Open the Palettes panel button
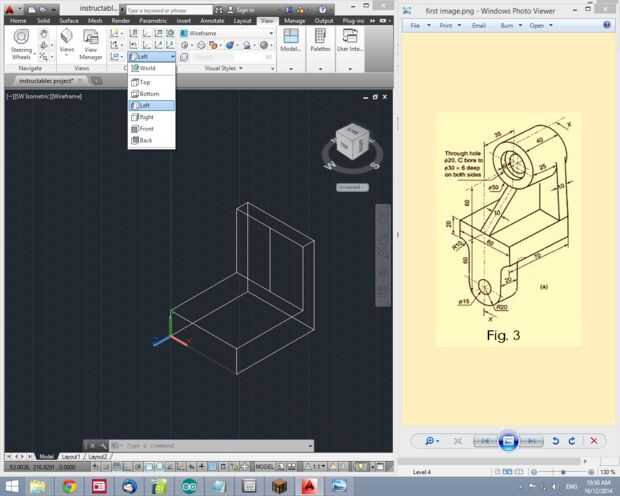620x496 pixels. pos(320,40)
